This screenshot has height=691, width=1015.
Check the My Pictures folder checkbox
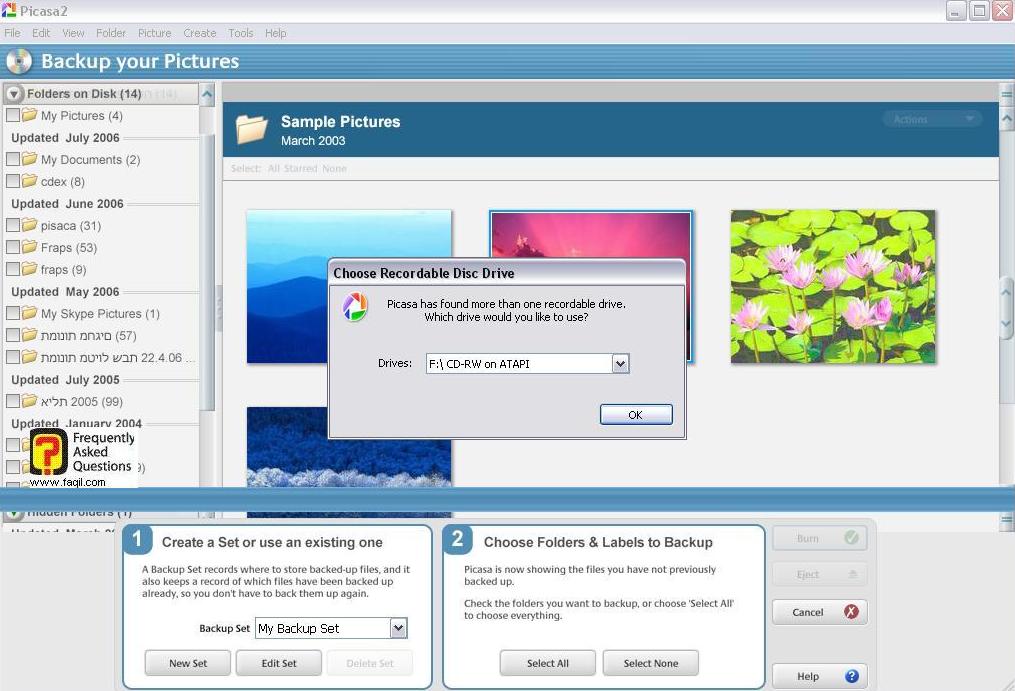pyautogui.click(x=13, y=116)
